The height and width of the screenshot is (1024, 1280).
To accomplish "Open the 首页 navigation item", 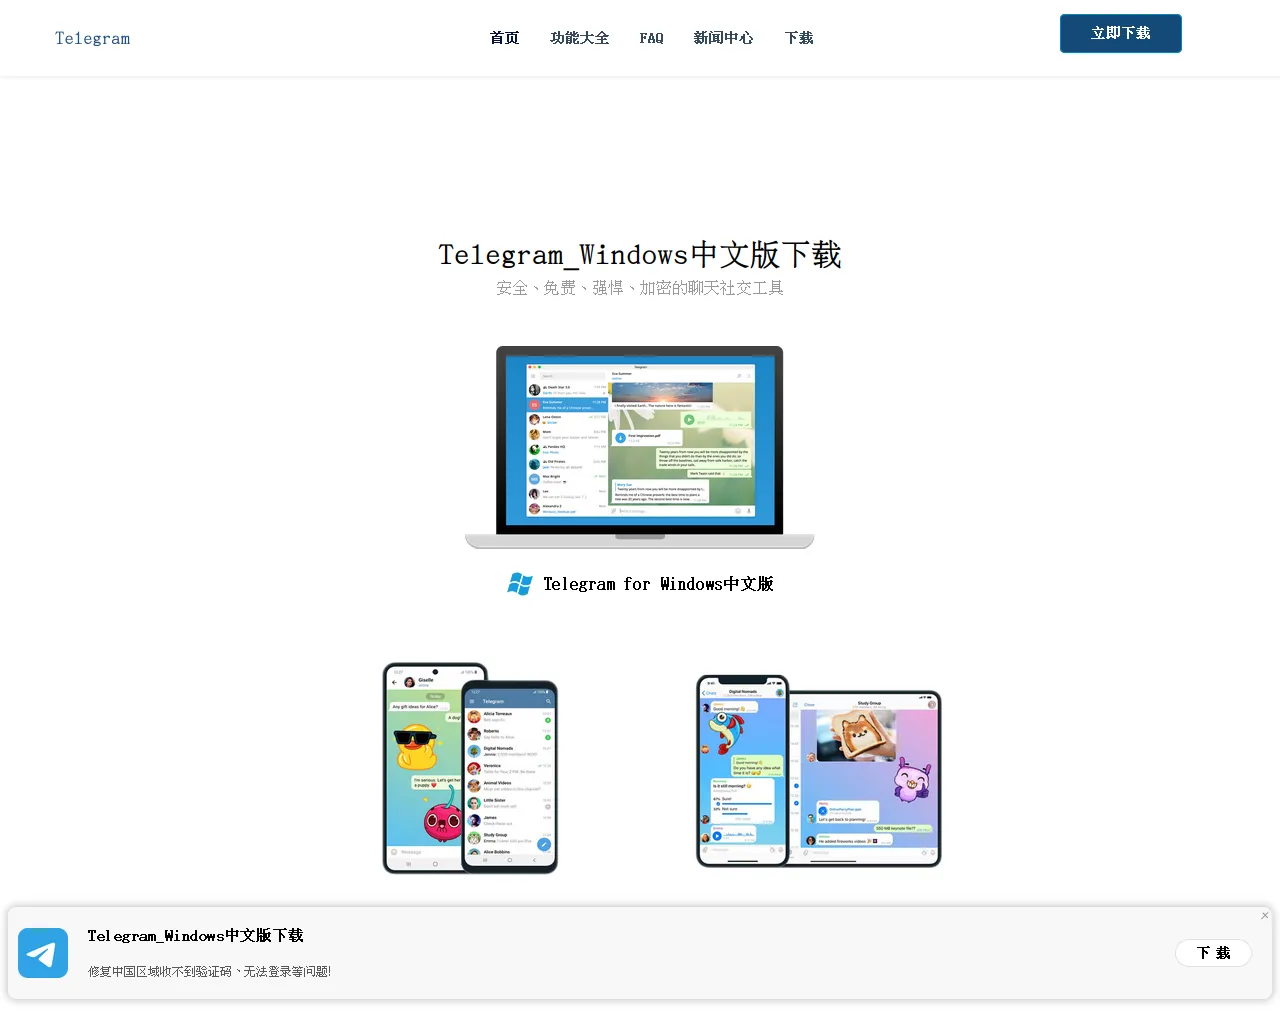I will (x=504, y=38).
